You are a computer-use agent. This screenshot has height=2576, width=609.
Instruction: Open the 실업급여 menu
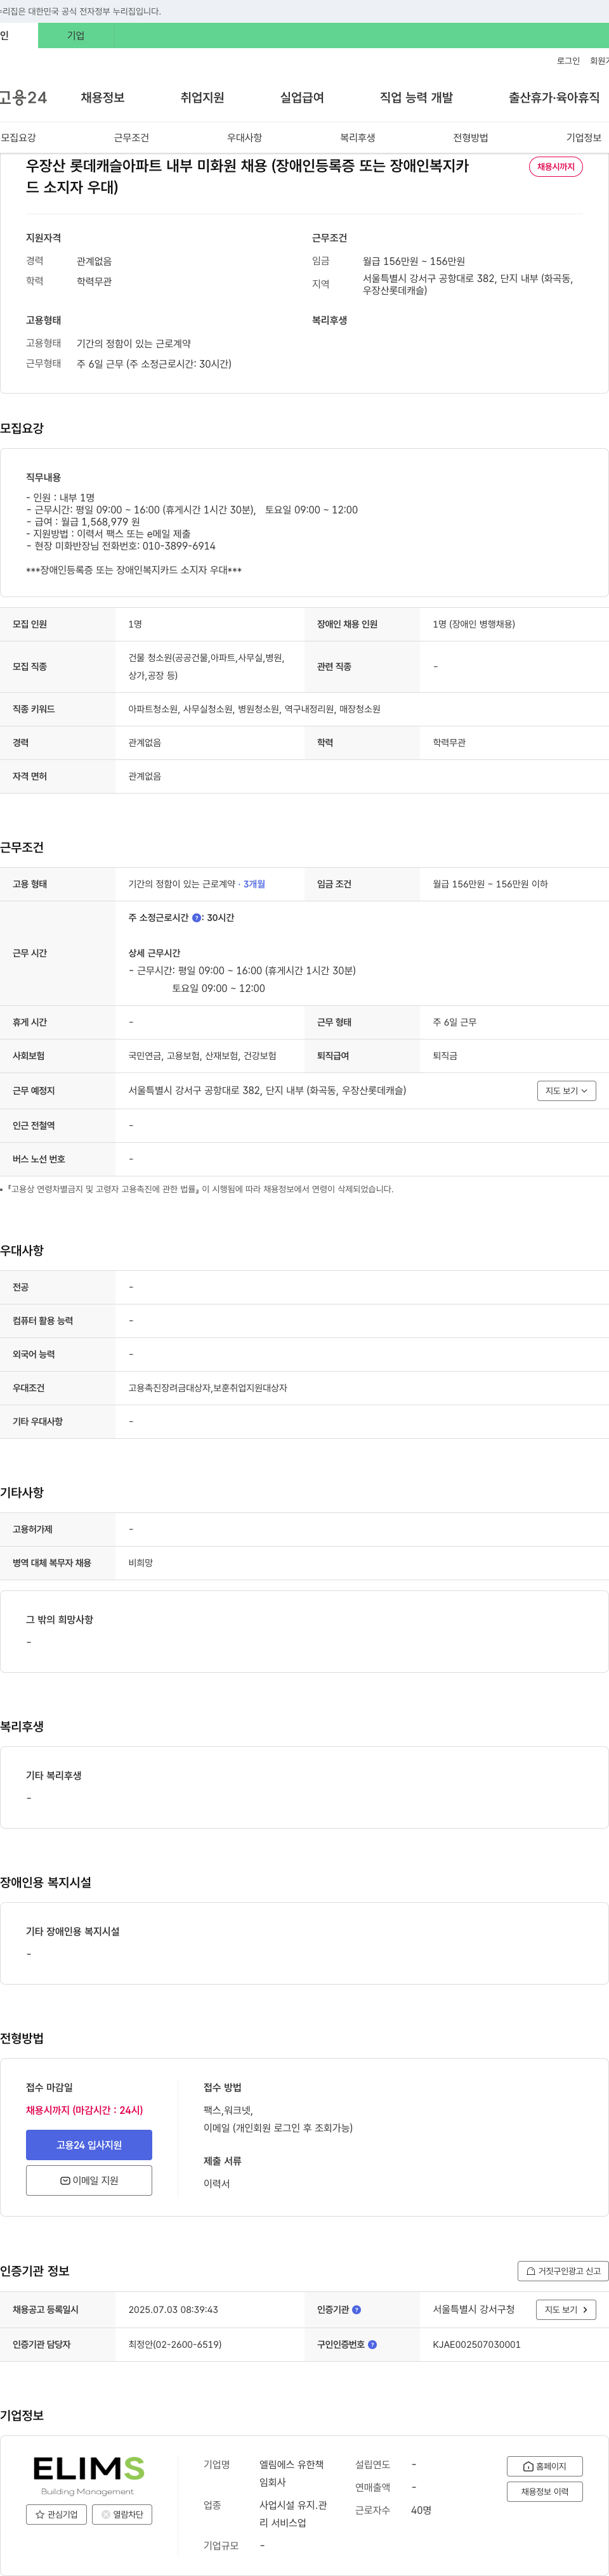coord(302,97)
